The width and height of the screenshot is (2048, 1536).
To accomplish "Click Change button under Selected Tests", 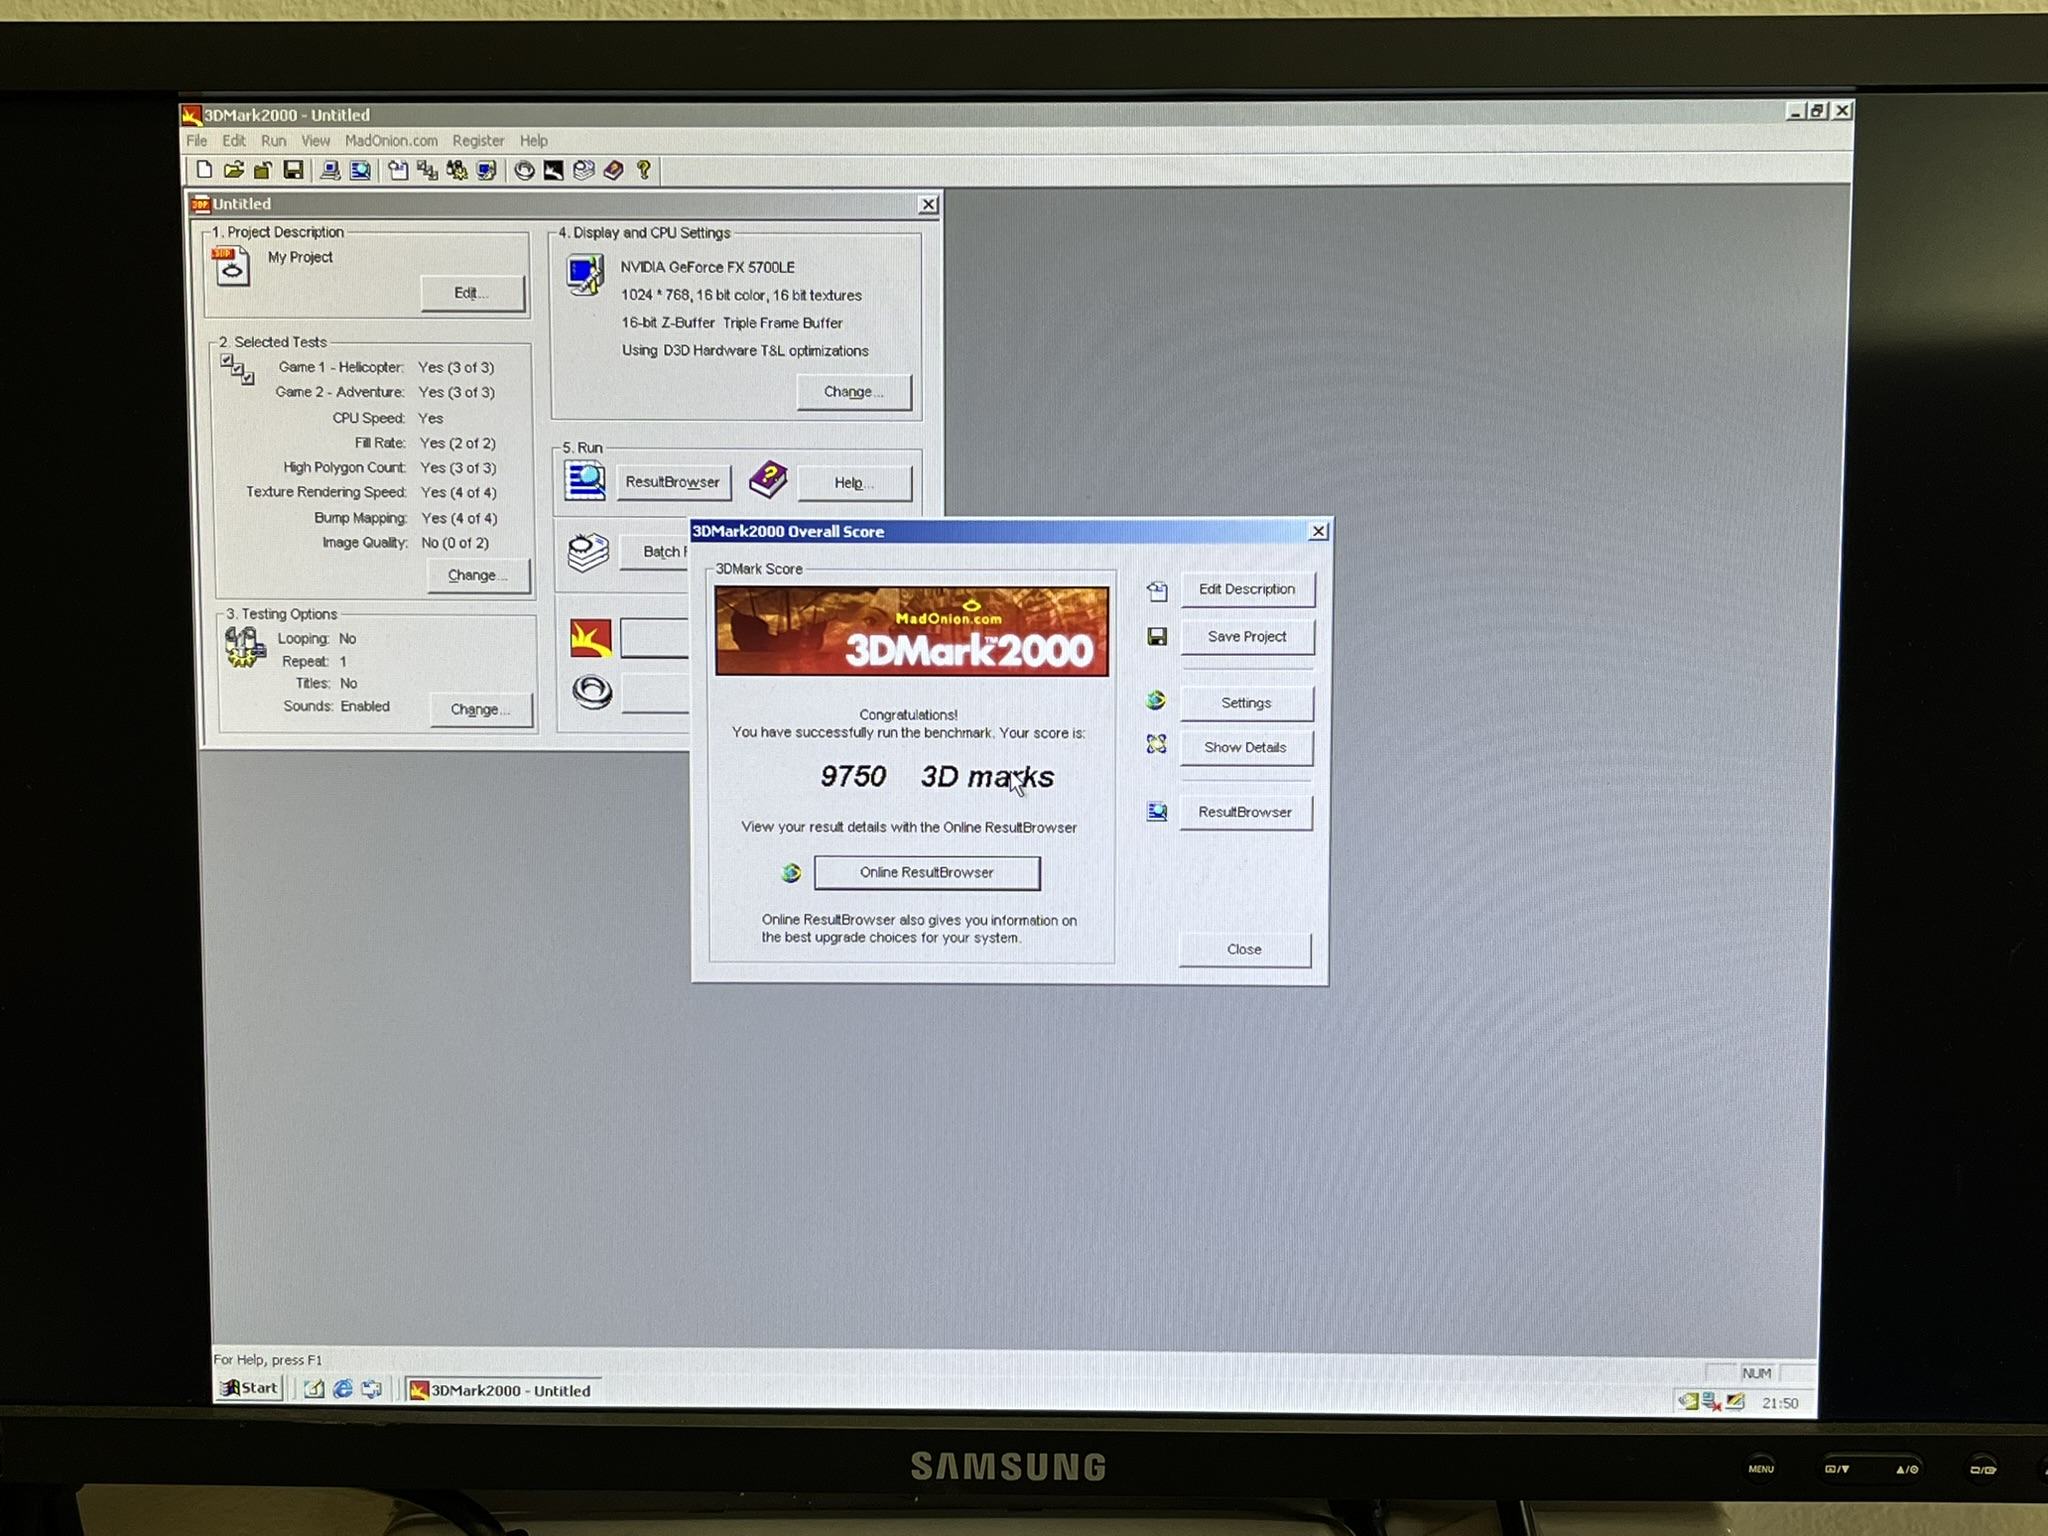I will point(477,575).
